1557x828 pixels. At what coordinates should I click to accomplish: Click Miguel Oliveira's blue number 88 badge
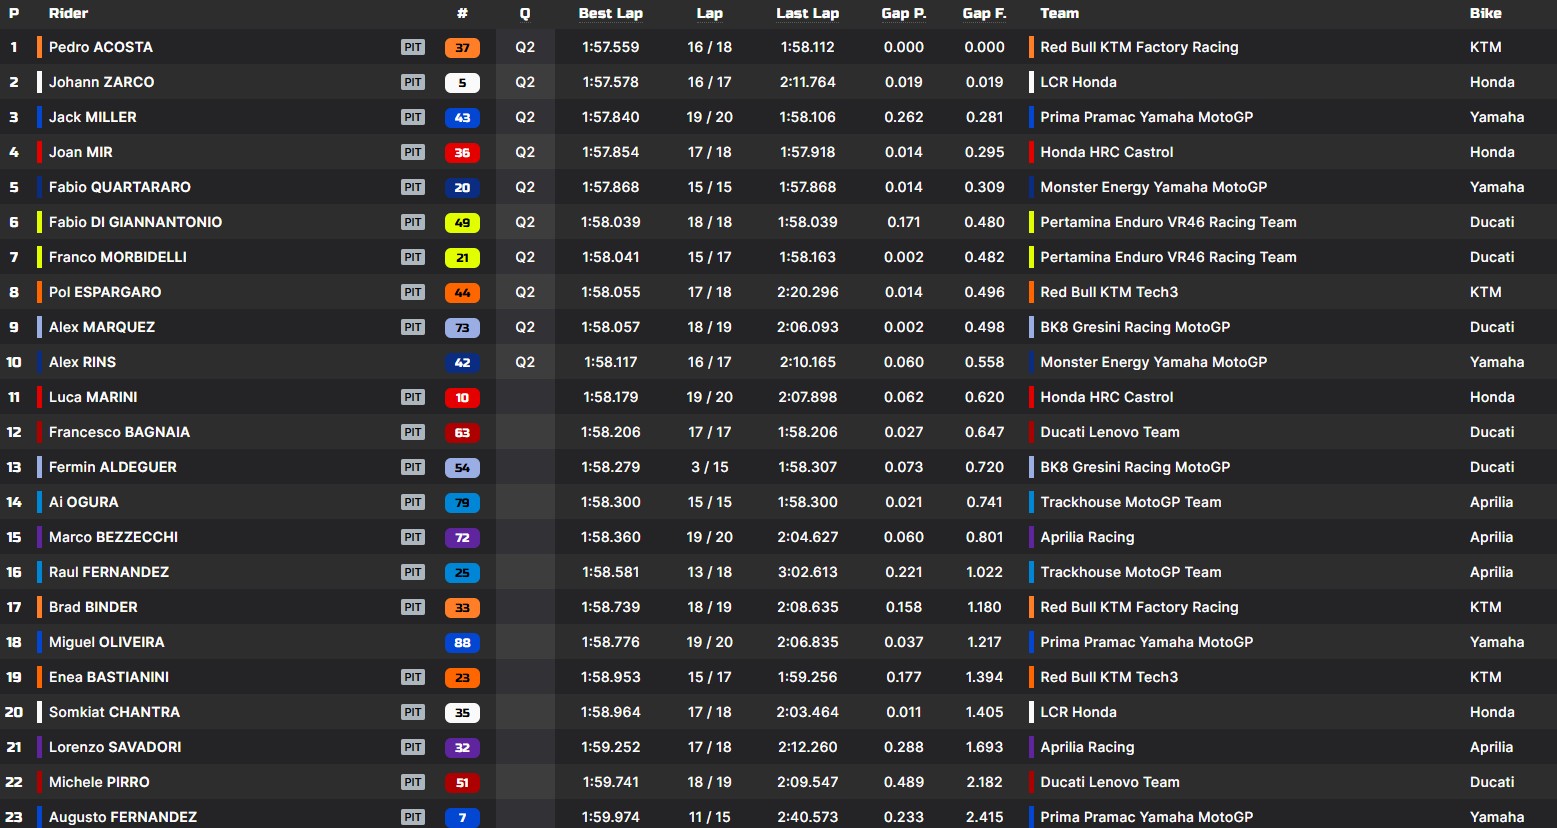pyautogui.click(x=462, y=643)
